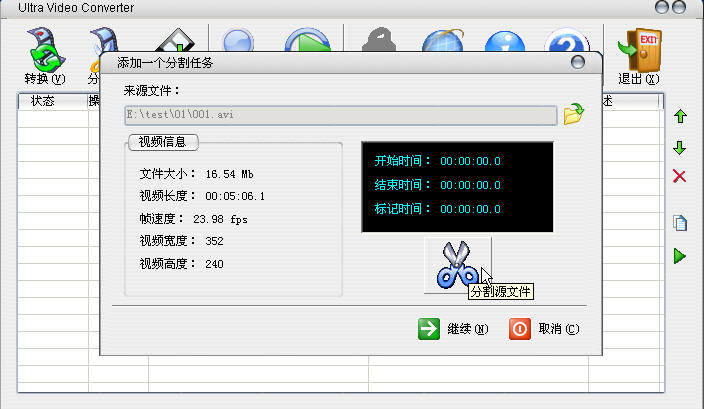The image size is (704, 409).
Task: Close the split task dialog with round button
Action: (578, 62)
